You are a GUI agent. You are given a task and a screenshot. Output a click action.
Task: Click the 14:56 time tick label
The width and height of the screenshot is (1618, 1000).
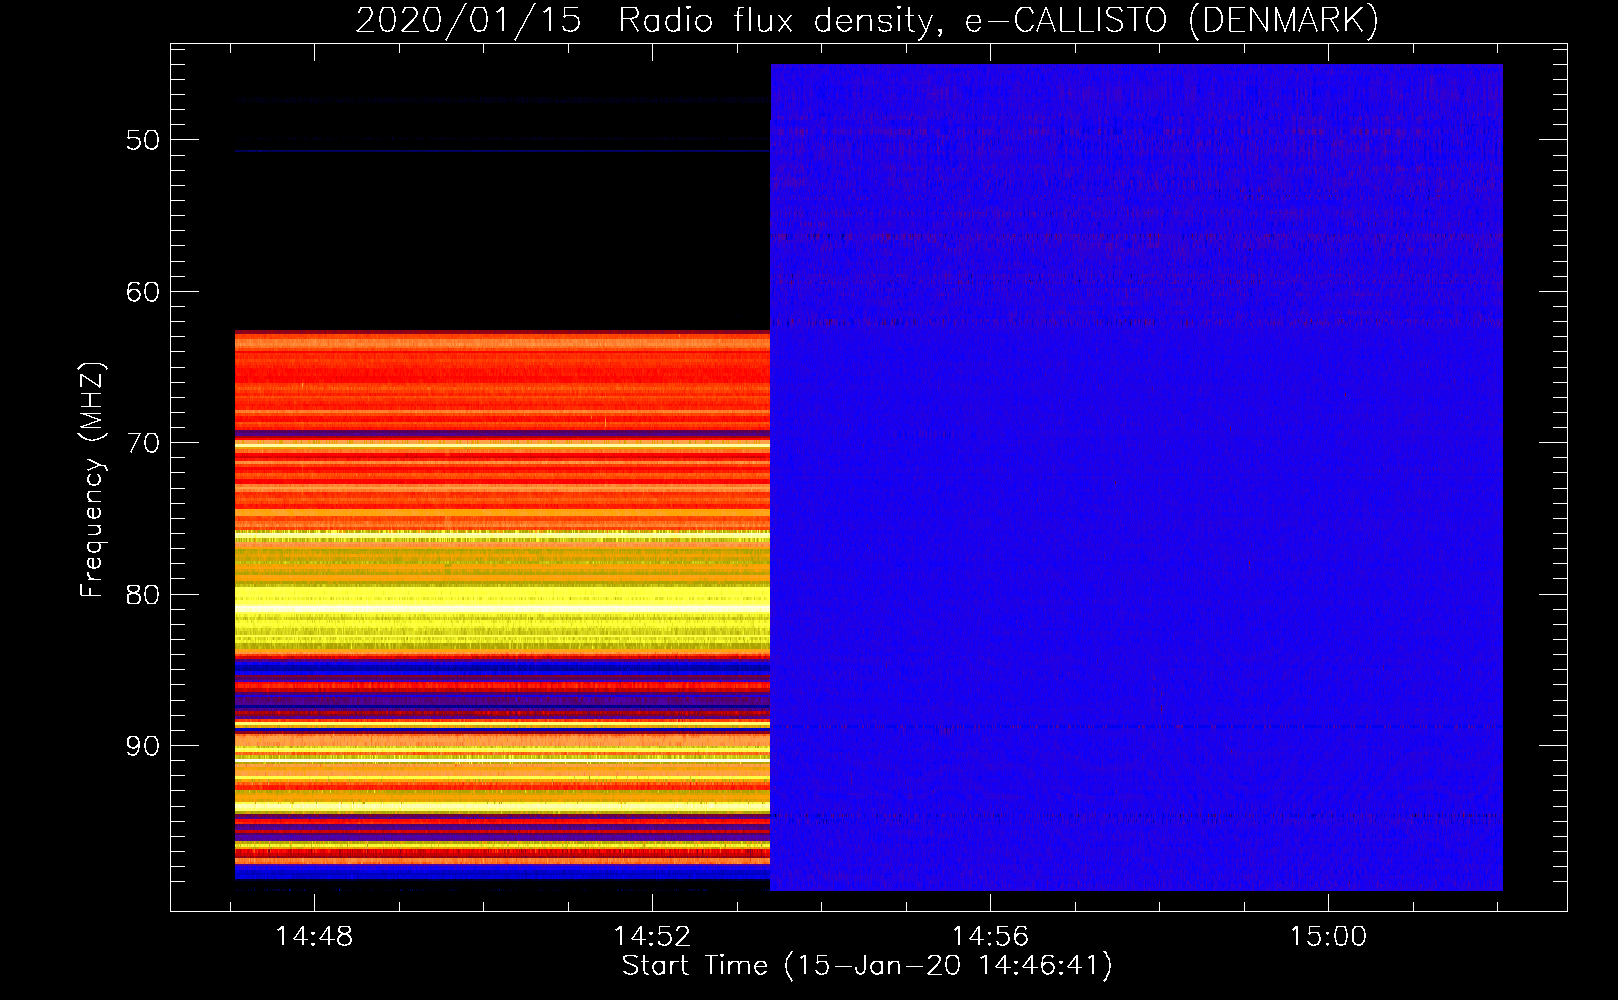[x=990, y=937]
